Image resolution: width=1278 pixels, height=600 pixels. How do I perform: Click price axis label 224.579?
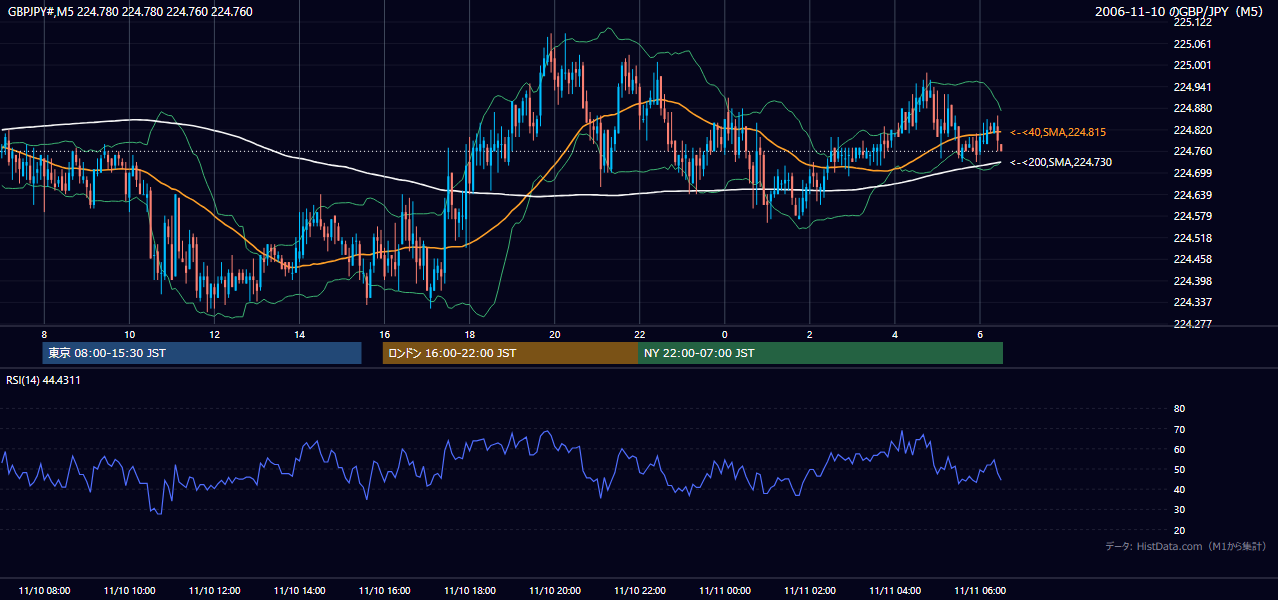coord(1192,216)
